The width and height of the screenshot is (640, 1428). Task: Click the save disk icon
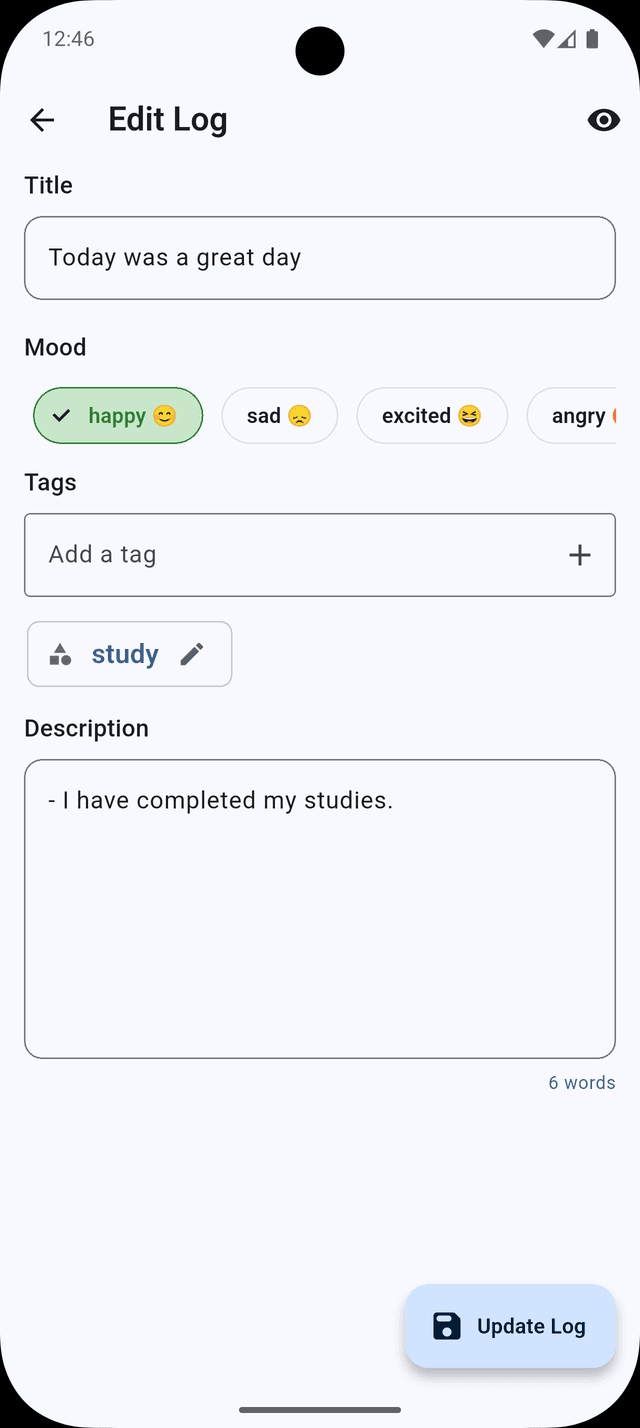447,1326
